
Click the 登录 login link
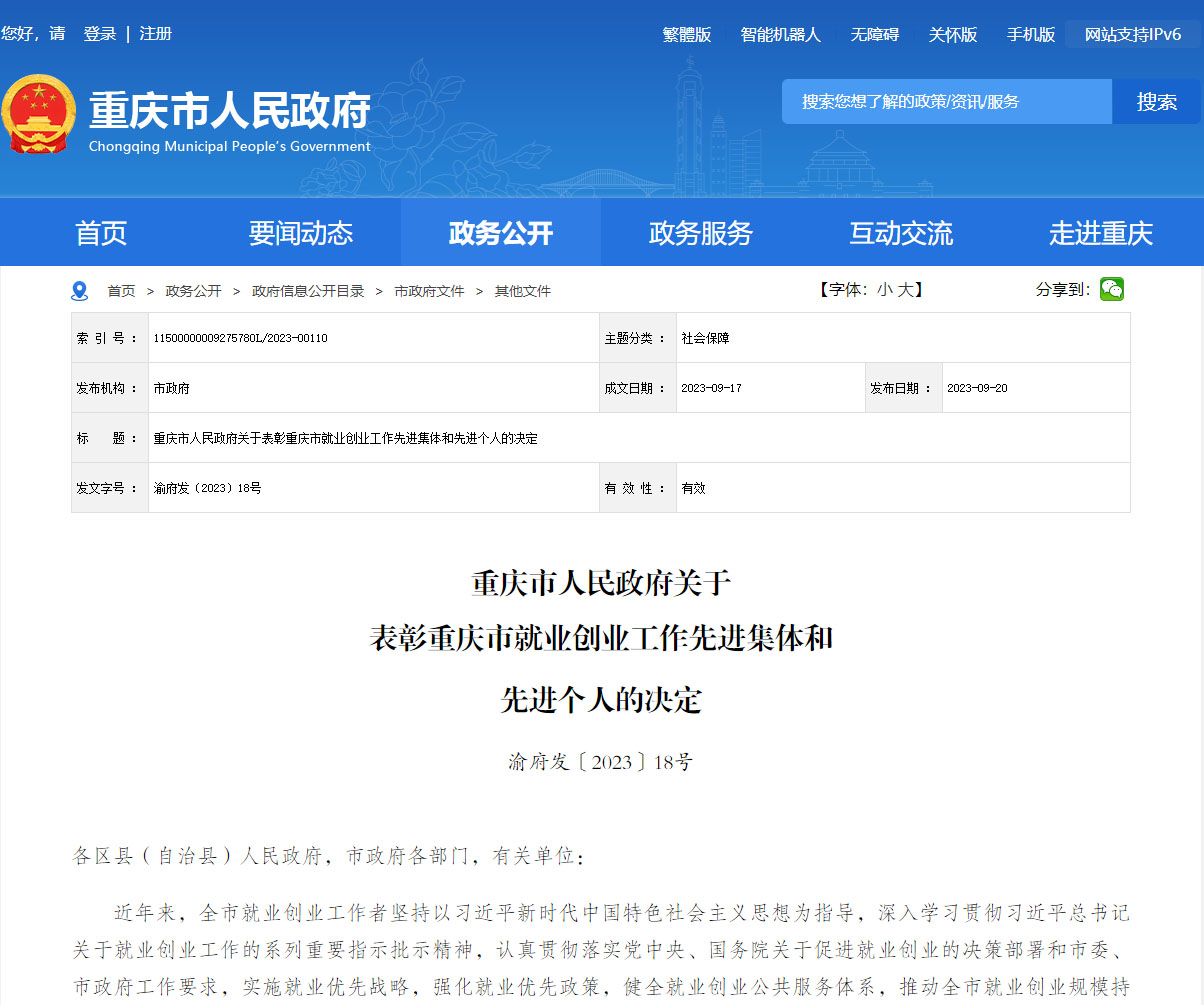pos(100,34)
